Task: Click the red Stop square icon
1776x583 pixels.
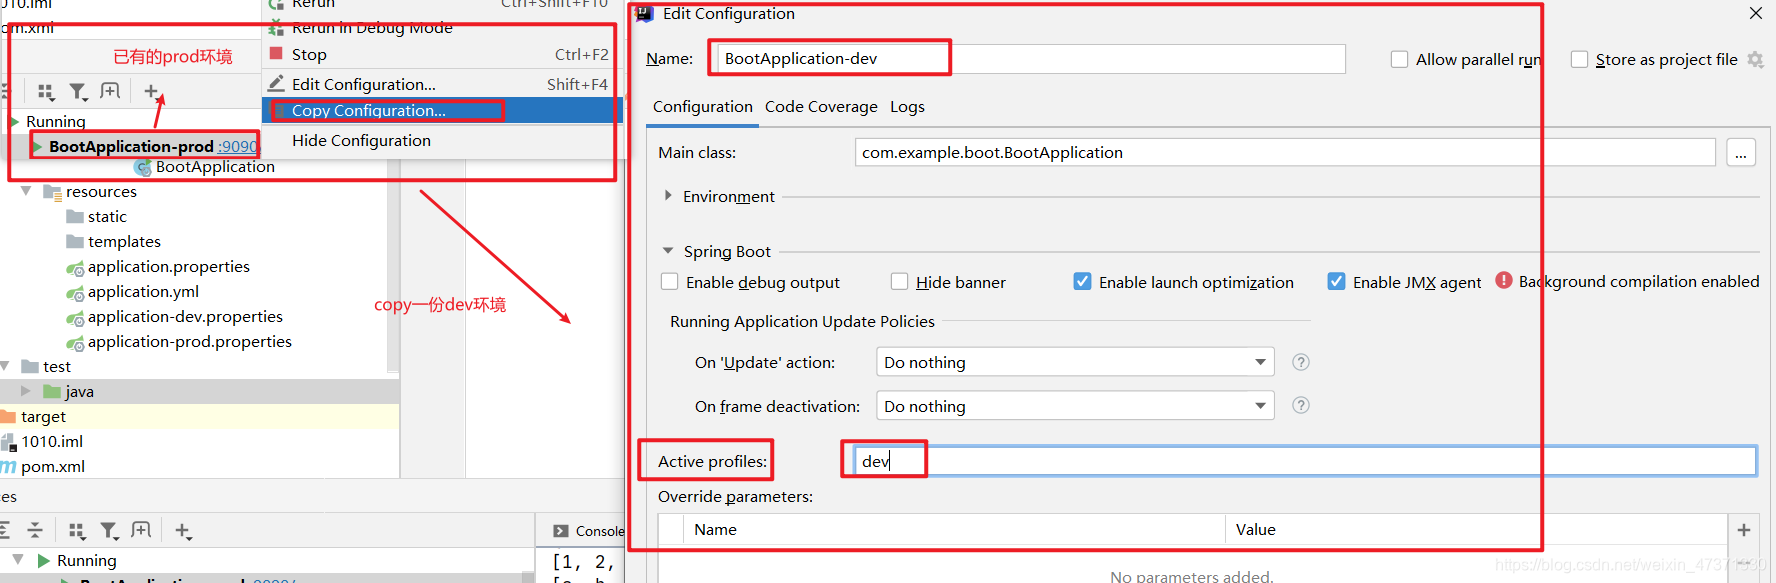Action: (276, 53)
